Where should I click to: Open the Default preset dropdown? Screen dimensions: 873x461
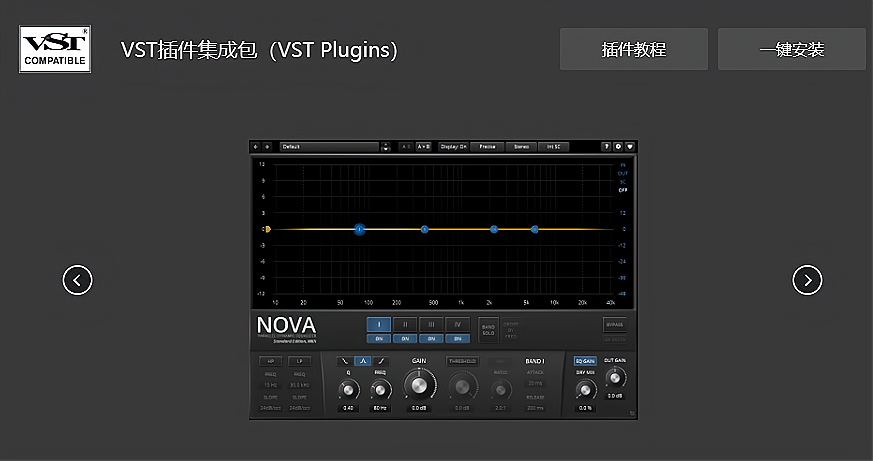click(x=330, y=146)
